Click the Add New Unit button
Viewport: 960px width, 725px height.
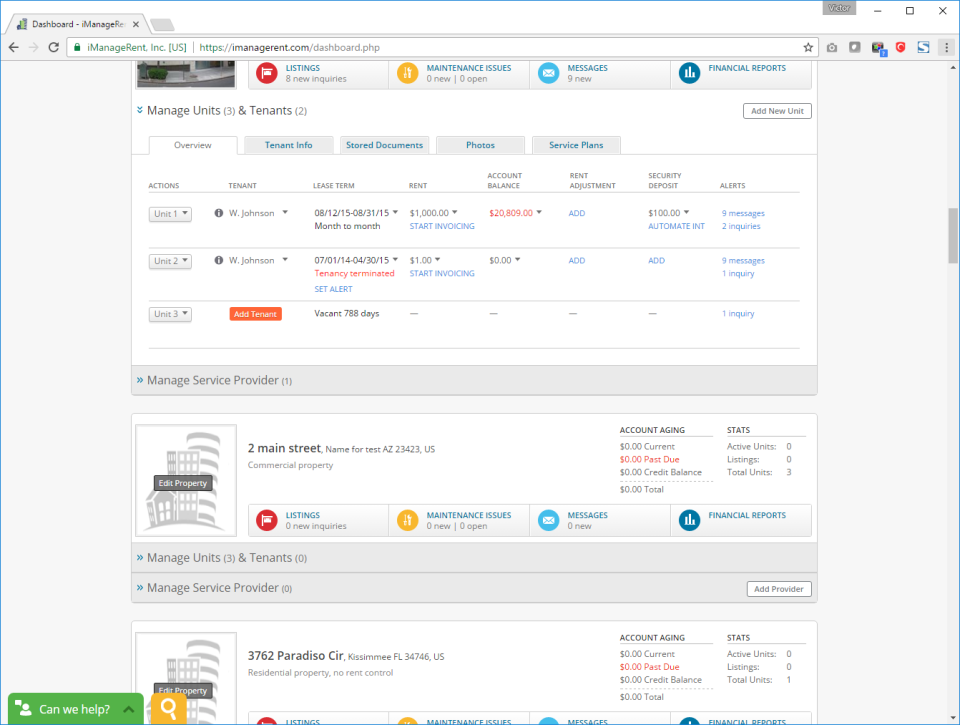click(777, 111)
